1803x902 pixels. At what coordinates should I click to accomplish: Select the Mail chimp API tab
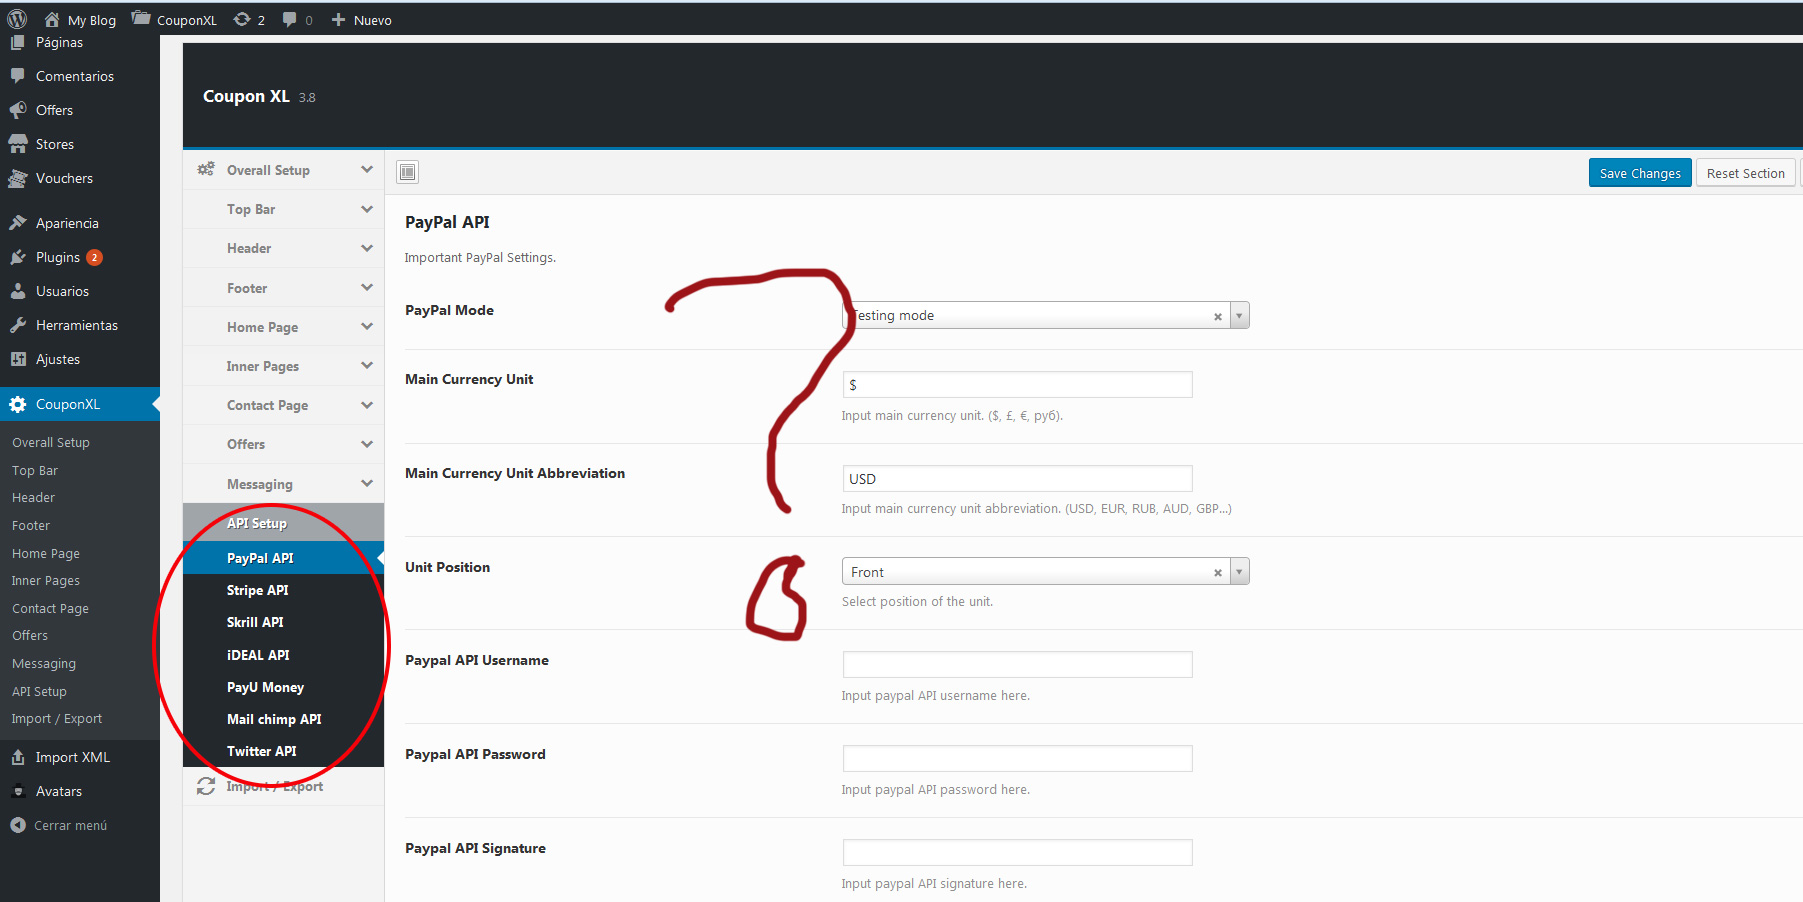(284, 719)
